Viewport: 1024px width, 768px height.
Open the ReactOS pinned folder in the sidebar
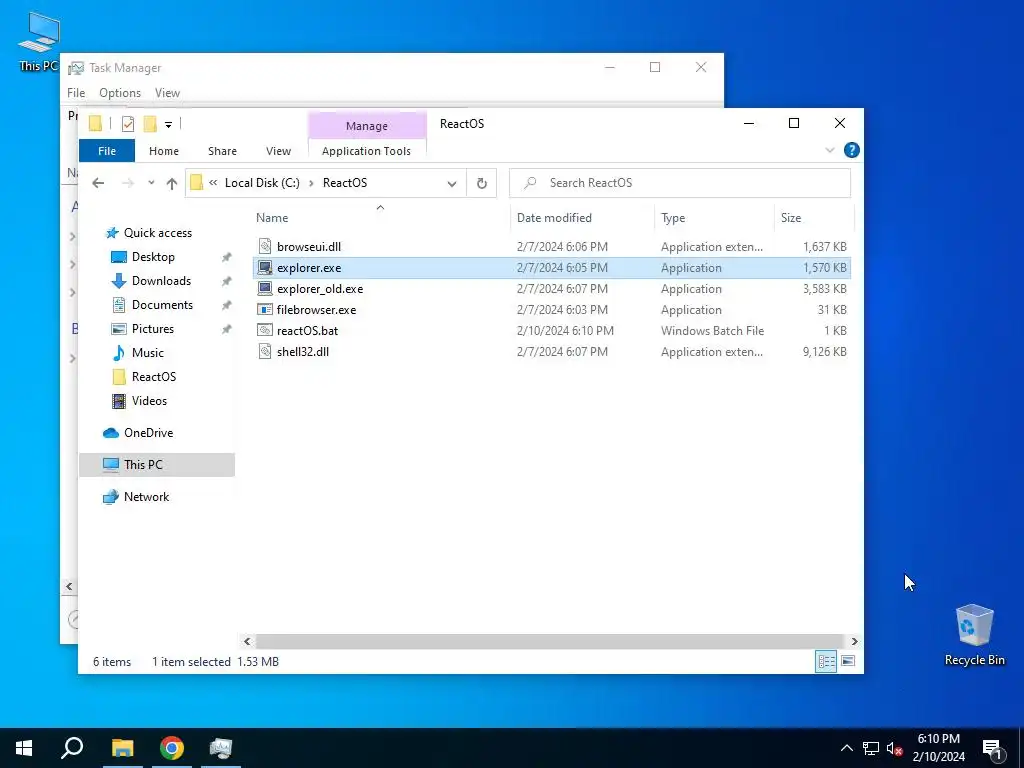153,377
